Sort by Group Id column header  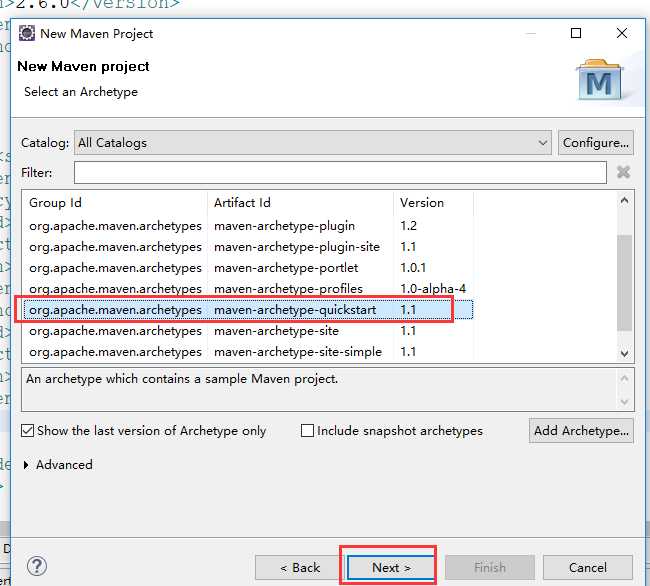click(x=114, y=203)
